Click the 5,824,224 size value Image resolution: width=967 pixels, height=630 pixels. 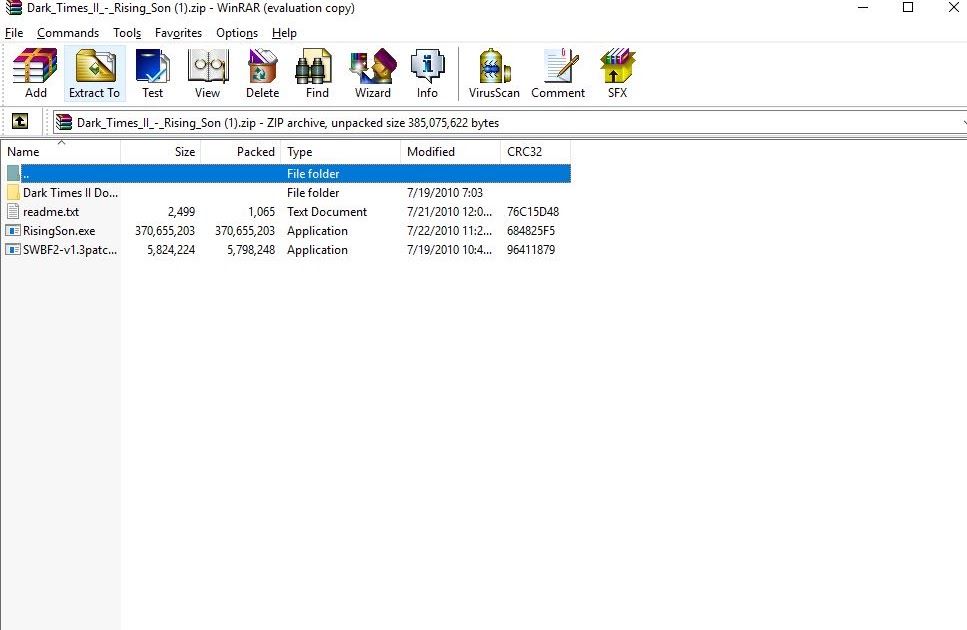(171, 250)
